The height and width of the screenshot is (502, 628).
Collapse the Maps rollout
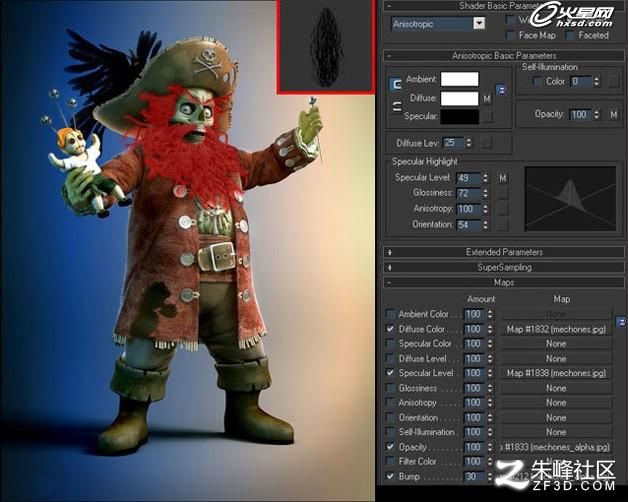pyautogui.click(x=504, y=282)
